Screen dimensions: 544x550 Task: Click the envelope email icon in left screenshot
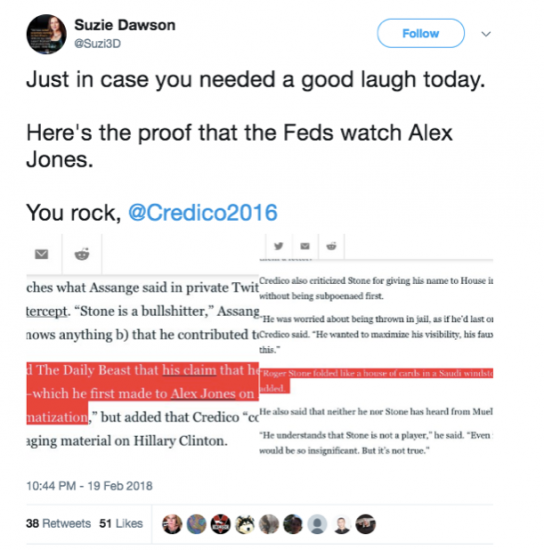[x=41, y=254]
